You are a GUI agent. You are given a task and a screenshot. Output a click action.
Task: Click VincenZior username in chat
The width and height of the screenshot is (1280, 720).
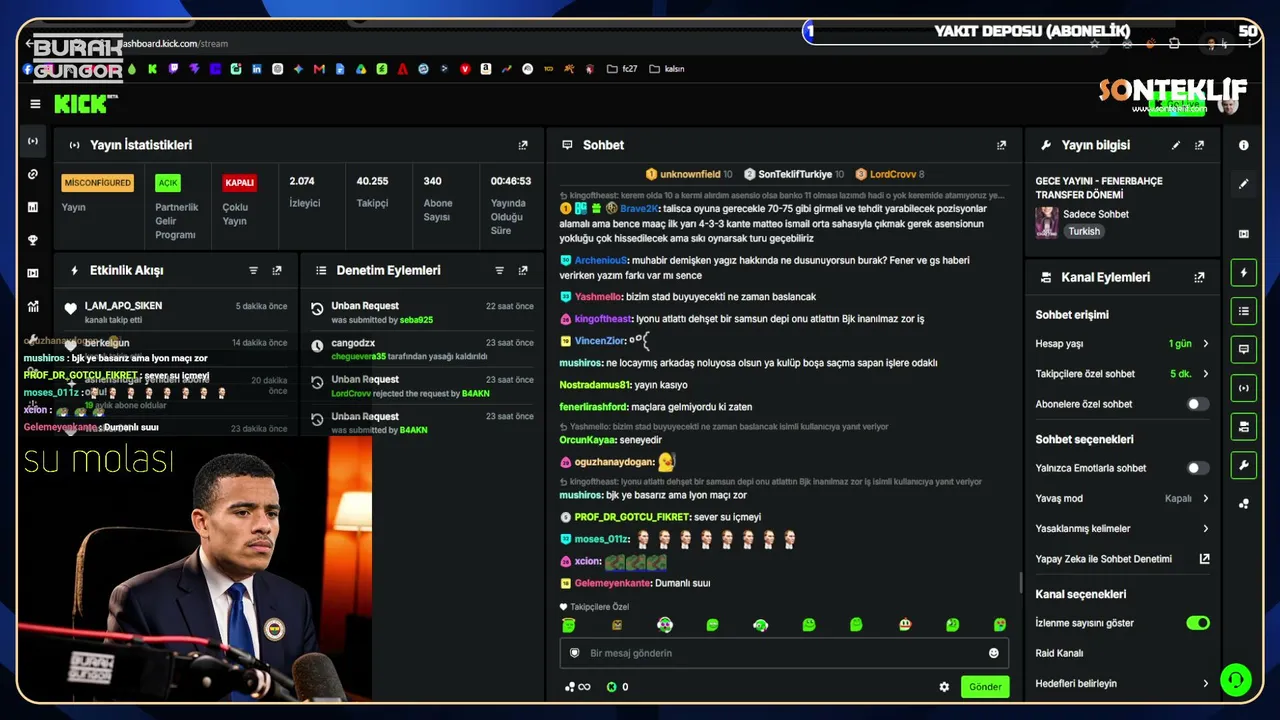click(x=600, y=341)
